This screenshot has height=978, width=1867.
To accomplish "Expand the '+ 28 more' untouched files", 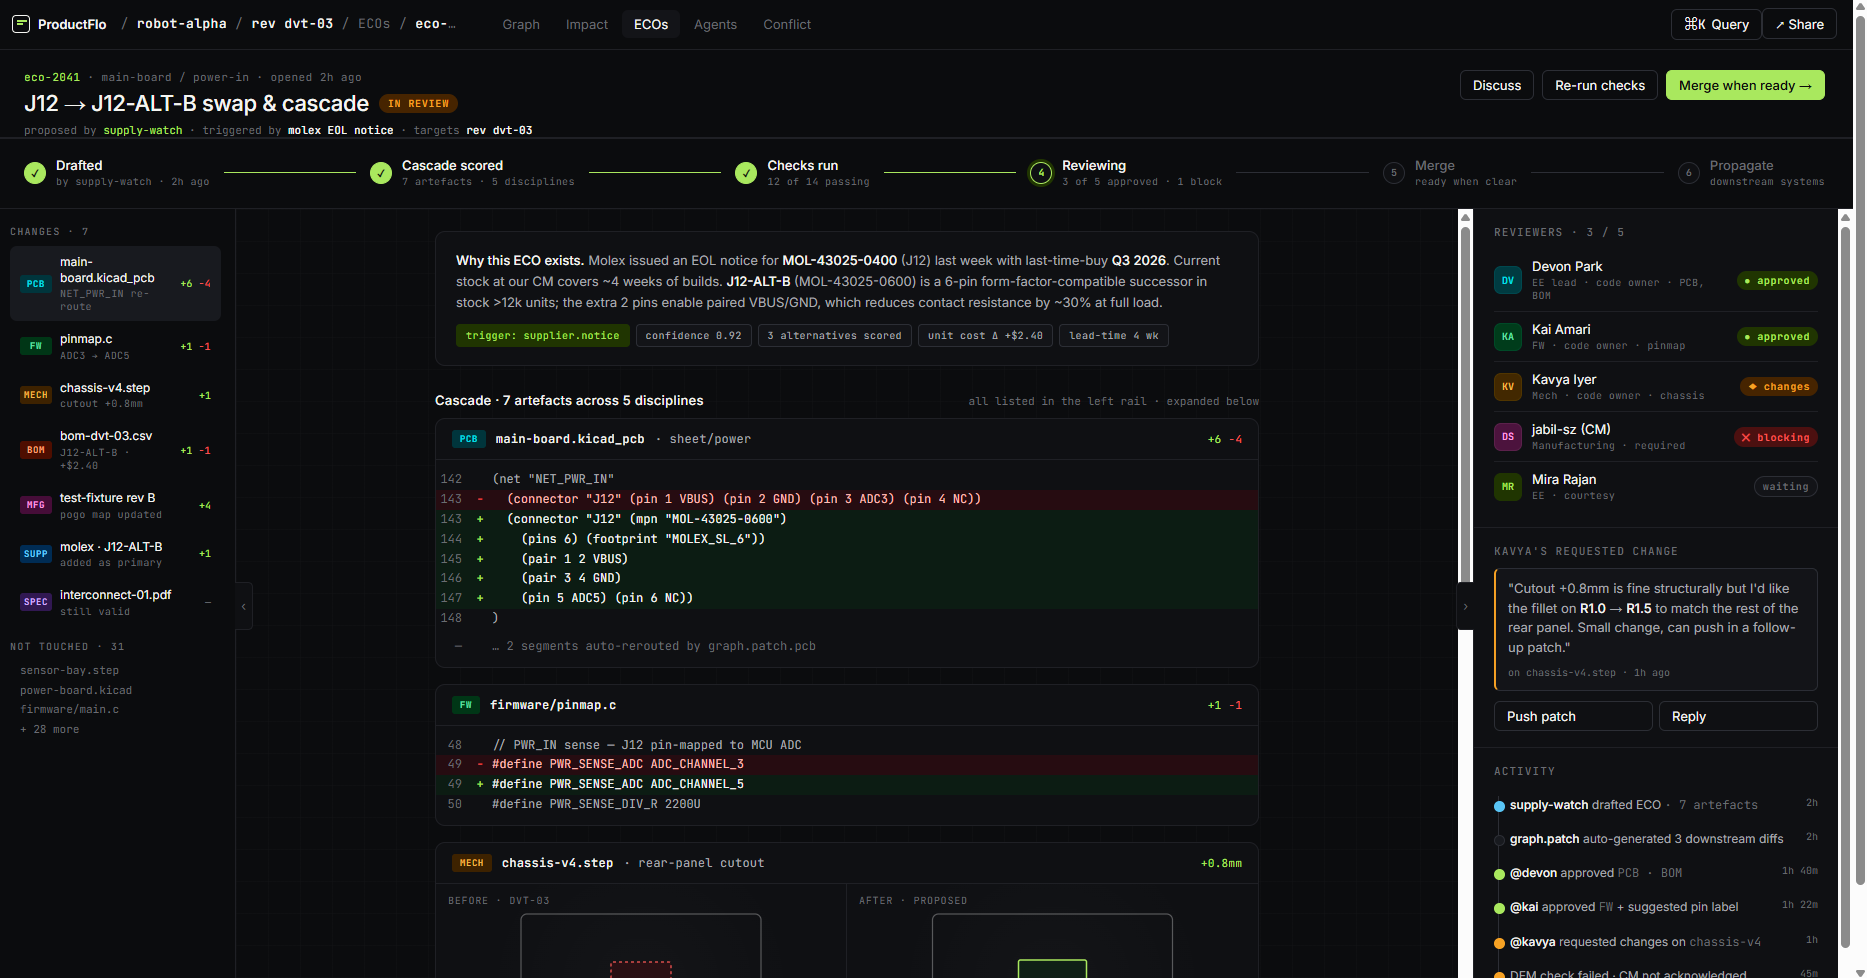I will 50,729.
